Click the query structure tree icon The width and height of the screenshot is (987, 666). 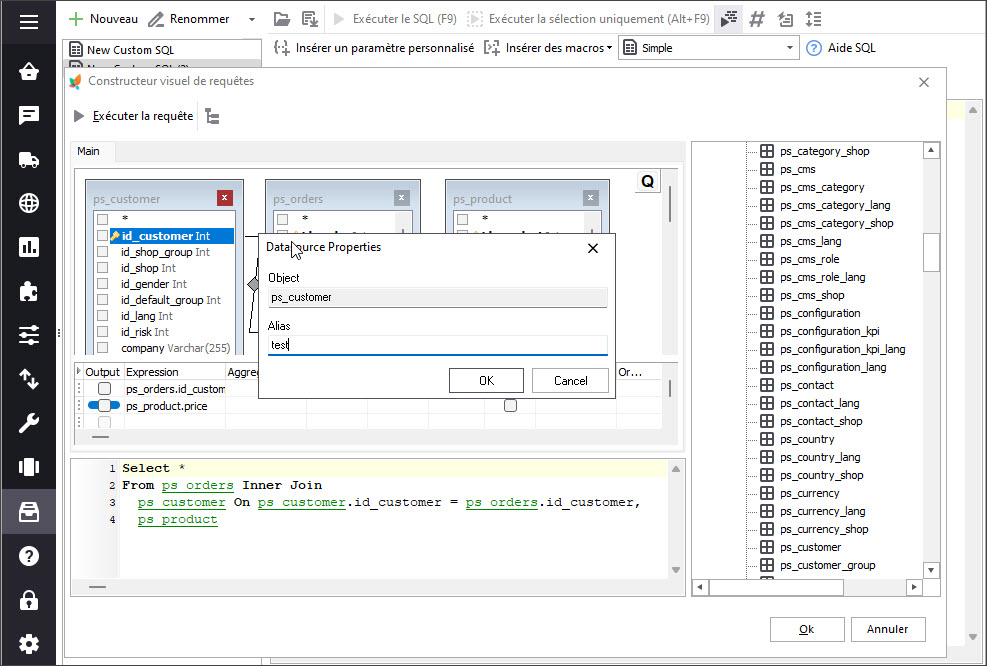click(x=213, y=116)
